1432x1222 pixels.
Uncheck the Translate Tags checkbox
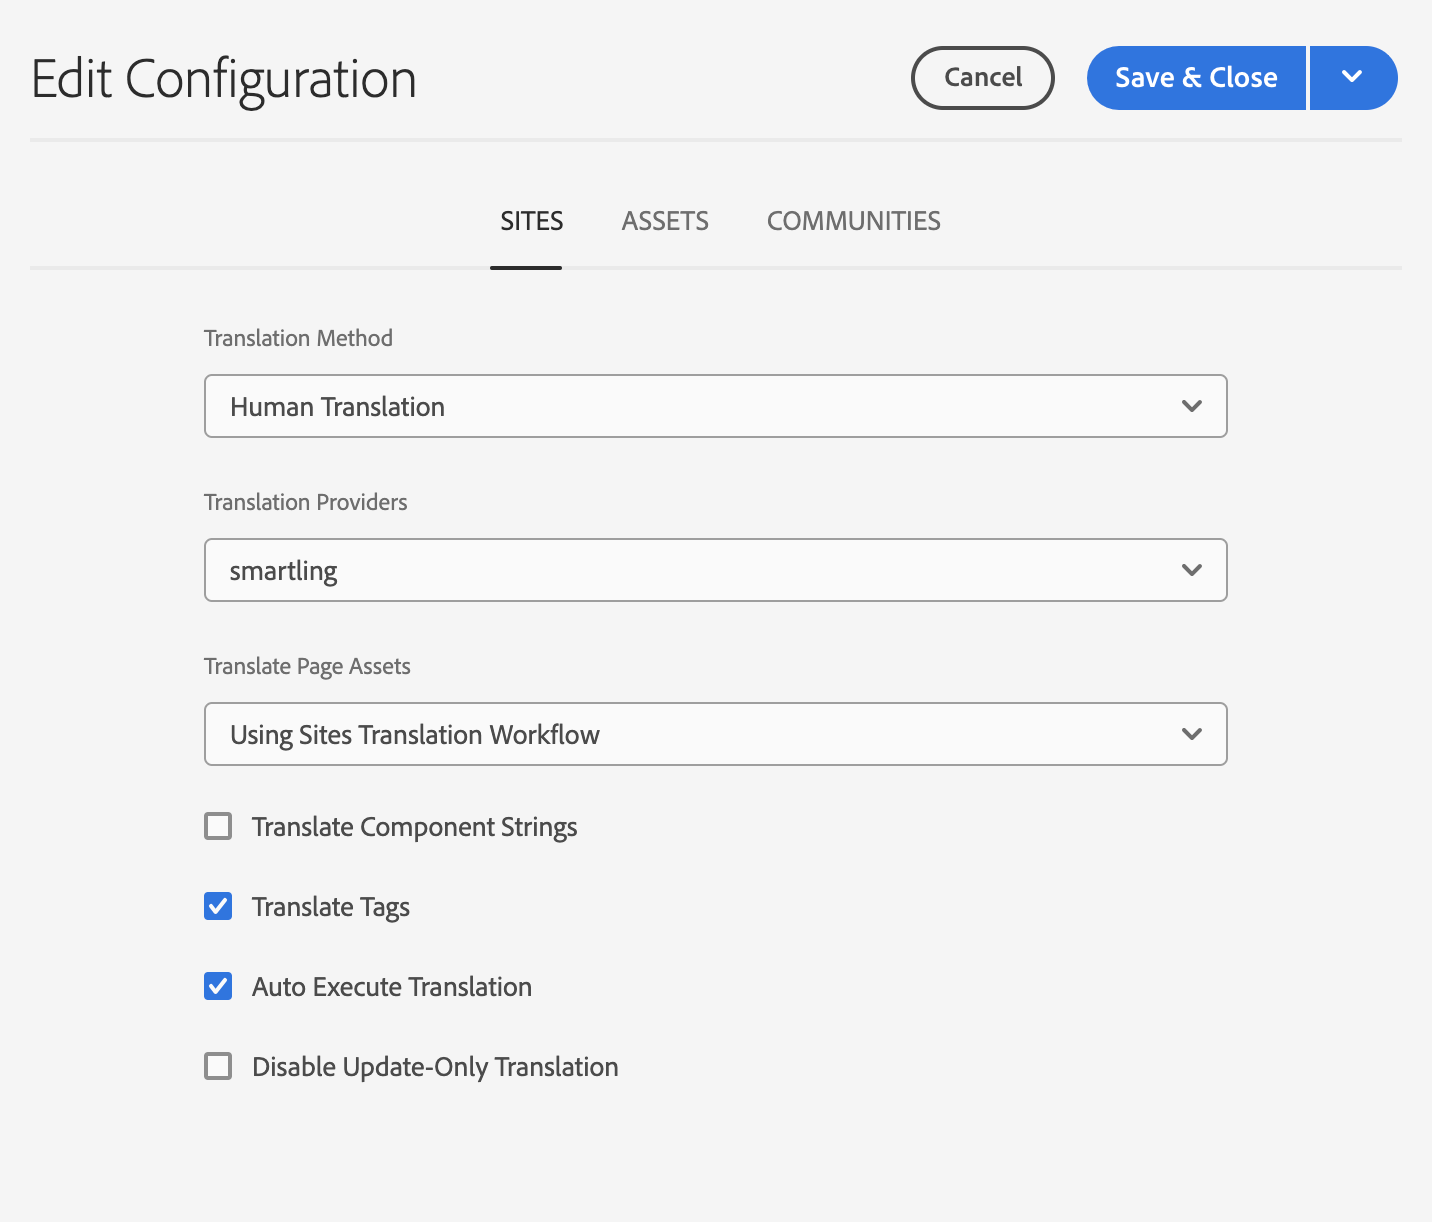pyautogui.click(x=218, y=906)
